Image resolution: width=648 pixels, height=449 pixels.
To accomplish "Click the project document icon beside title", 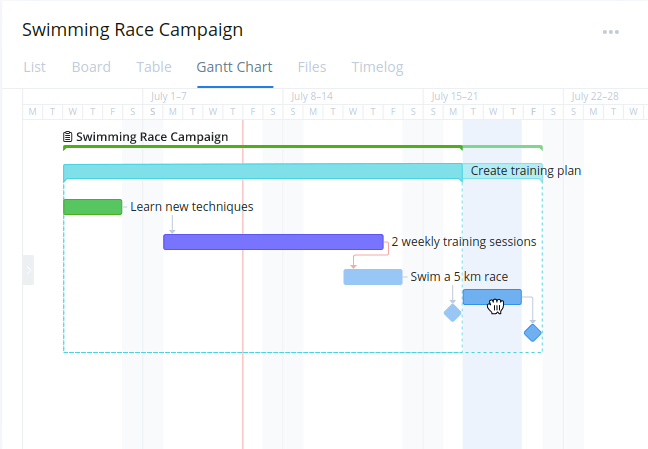I will pyautogui.click(x=68, y=137).
